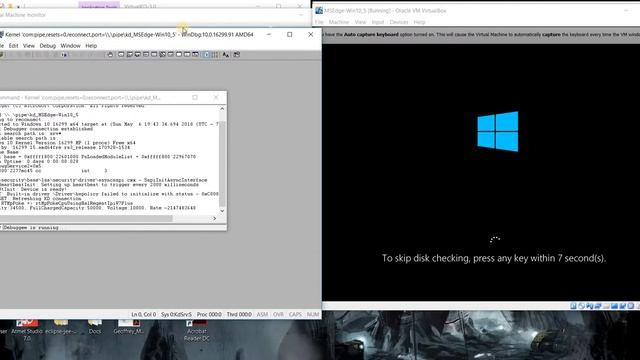Screen dimensions: 640x360
Task: Click Command window scroll down arrow
Action: [x=222, y=211]
